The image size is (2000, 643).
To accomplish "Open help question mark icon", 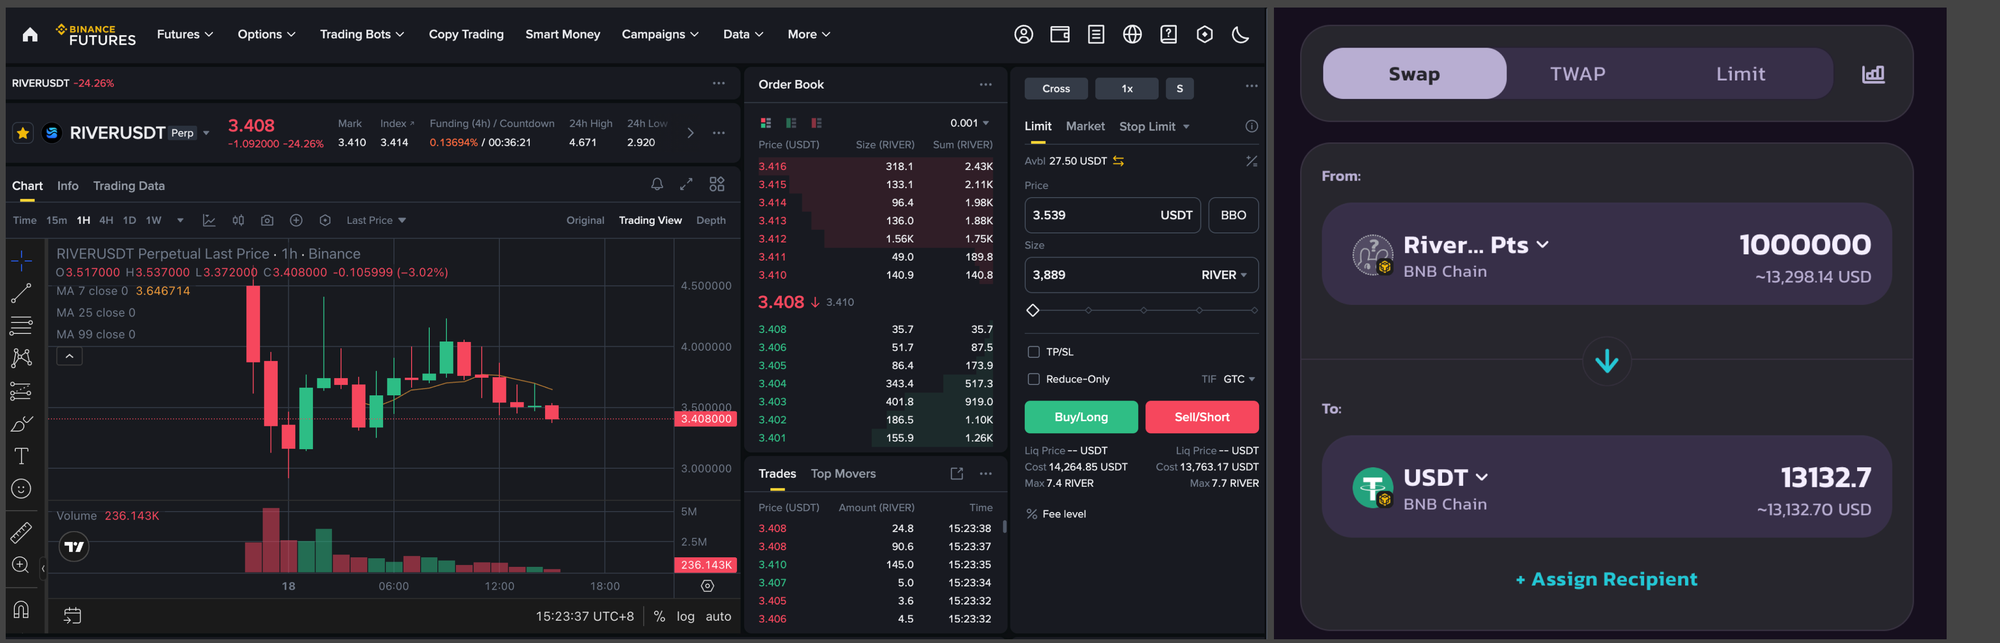I will pos(1168,34).
